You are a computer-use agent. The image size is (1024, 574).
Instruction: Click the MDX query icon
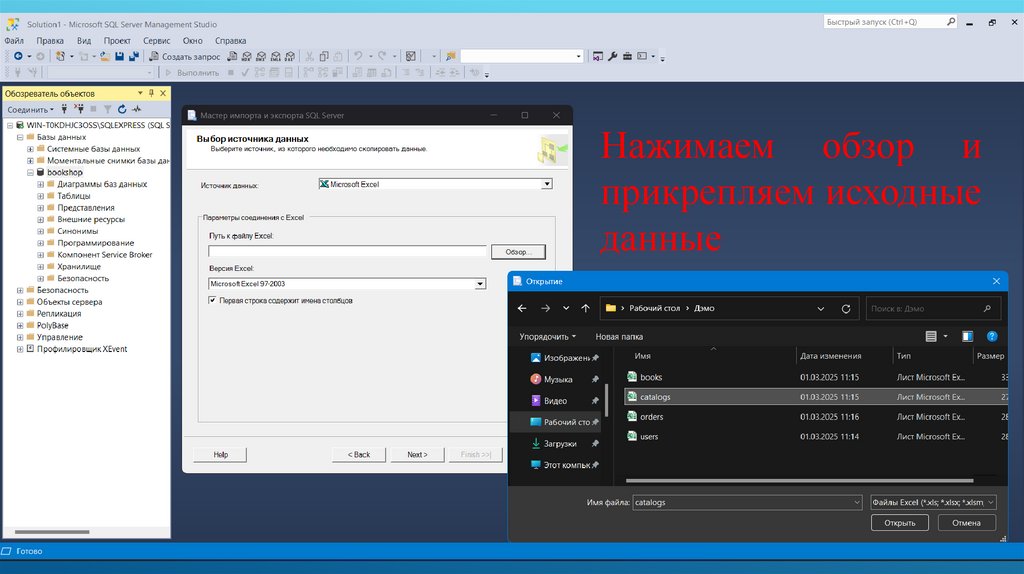point(247,56)
